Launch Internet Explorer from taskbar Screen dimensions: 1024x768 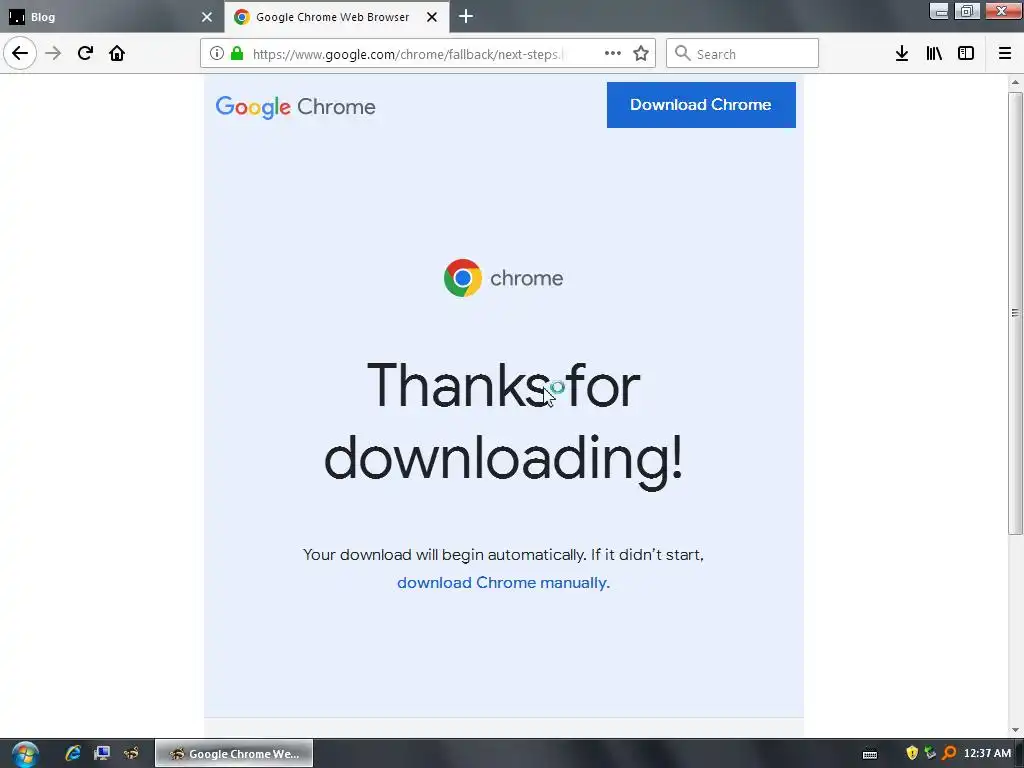72,754
